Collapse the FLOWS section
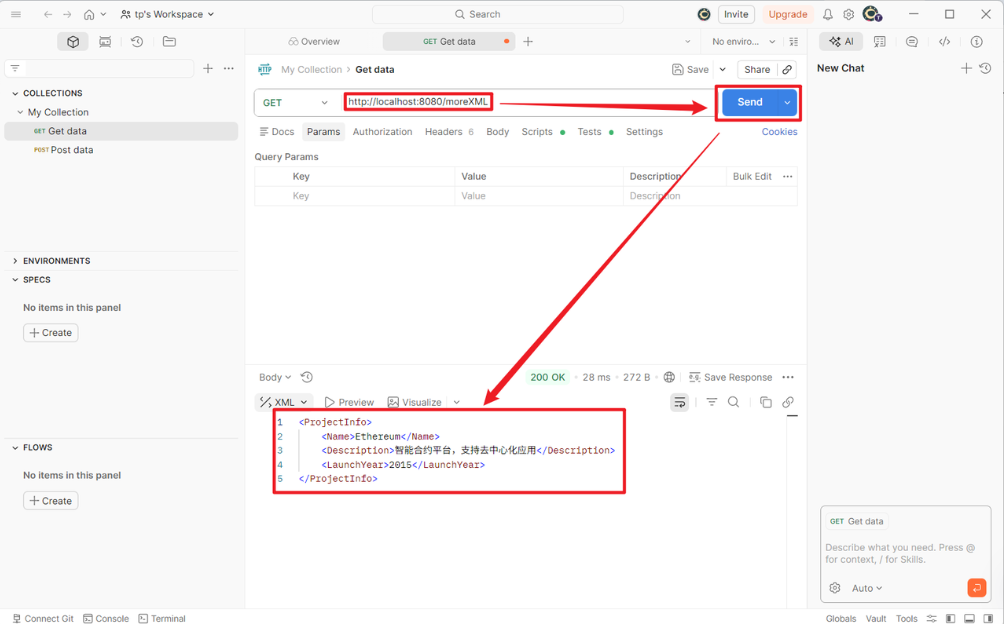 pos(15,447)
